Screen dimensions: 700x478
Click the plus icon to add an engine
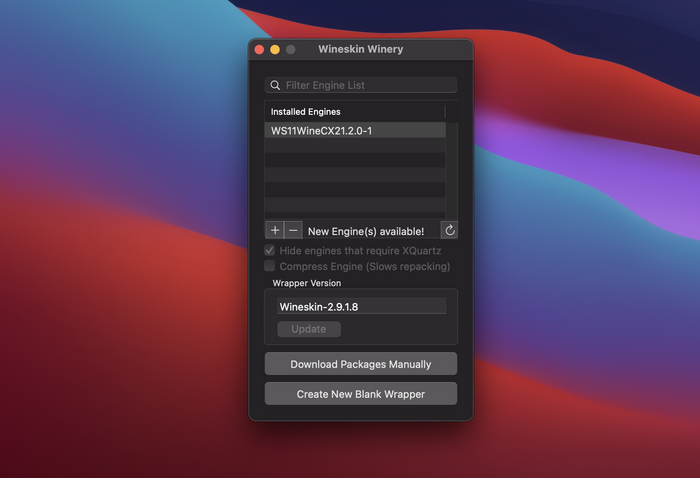click(275, 230)
